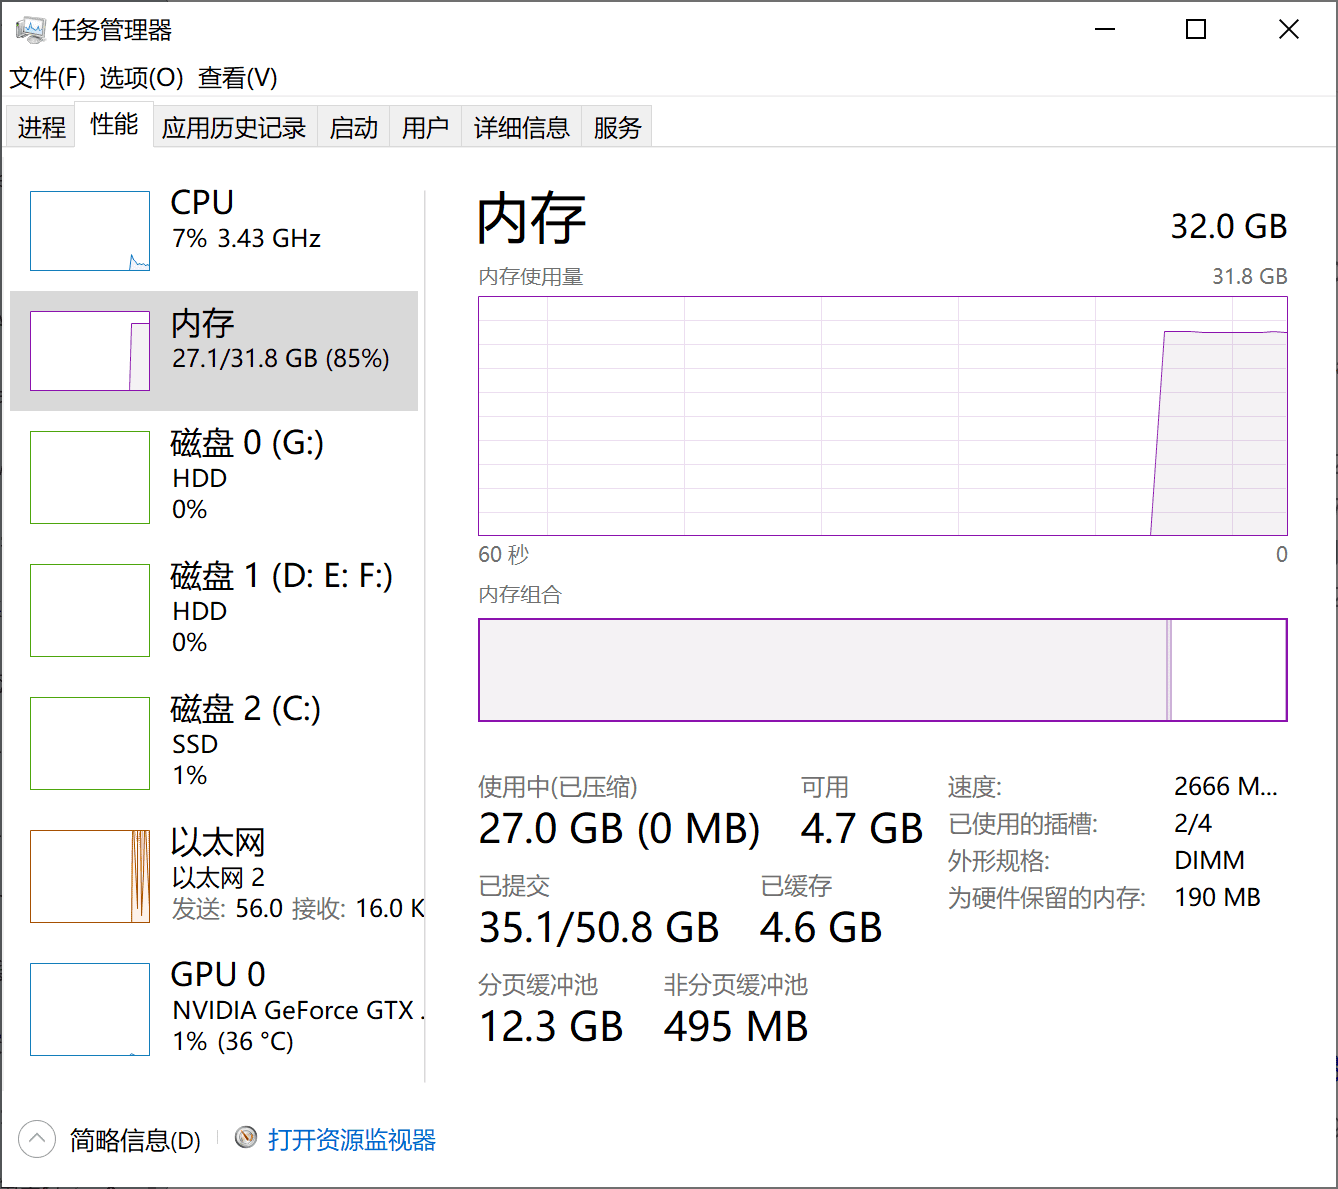1338x1189 pixels.
Task: Switch to the 详细信息 tab
Action: coord(521,128)
